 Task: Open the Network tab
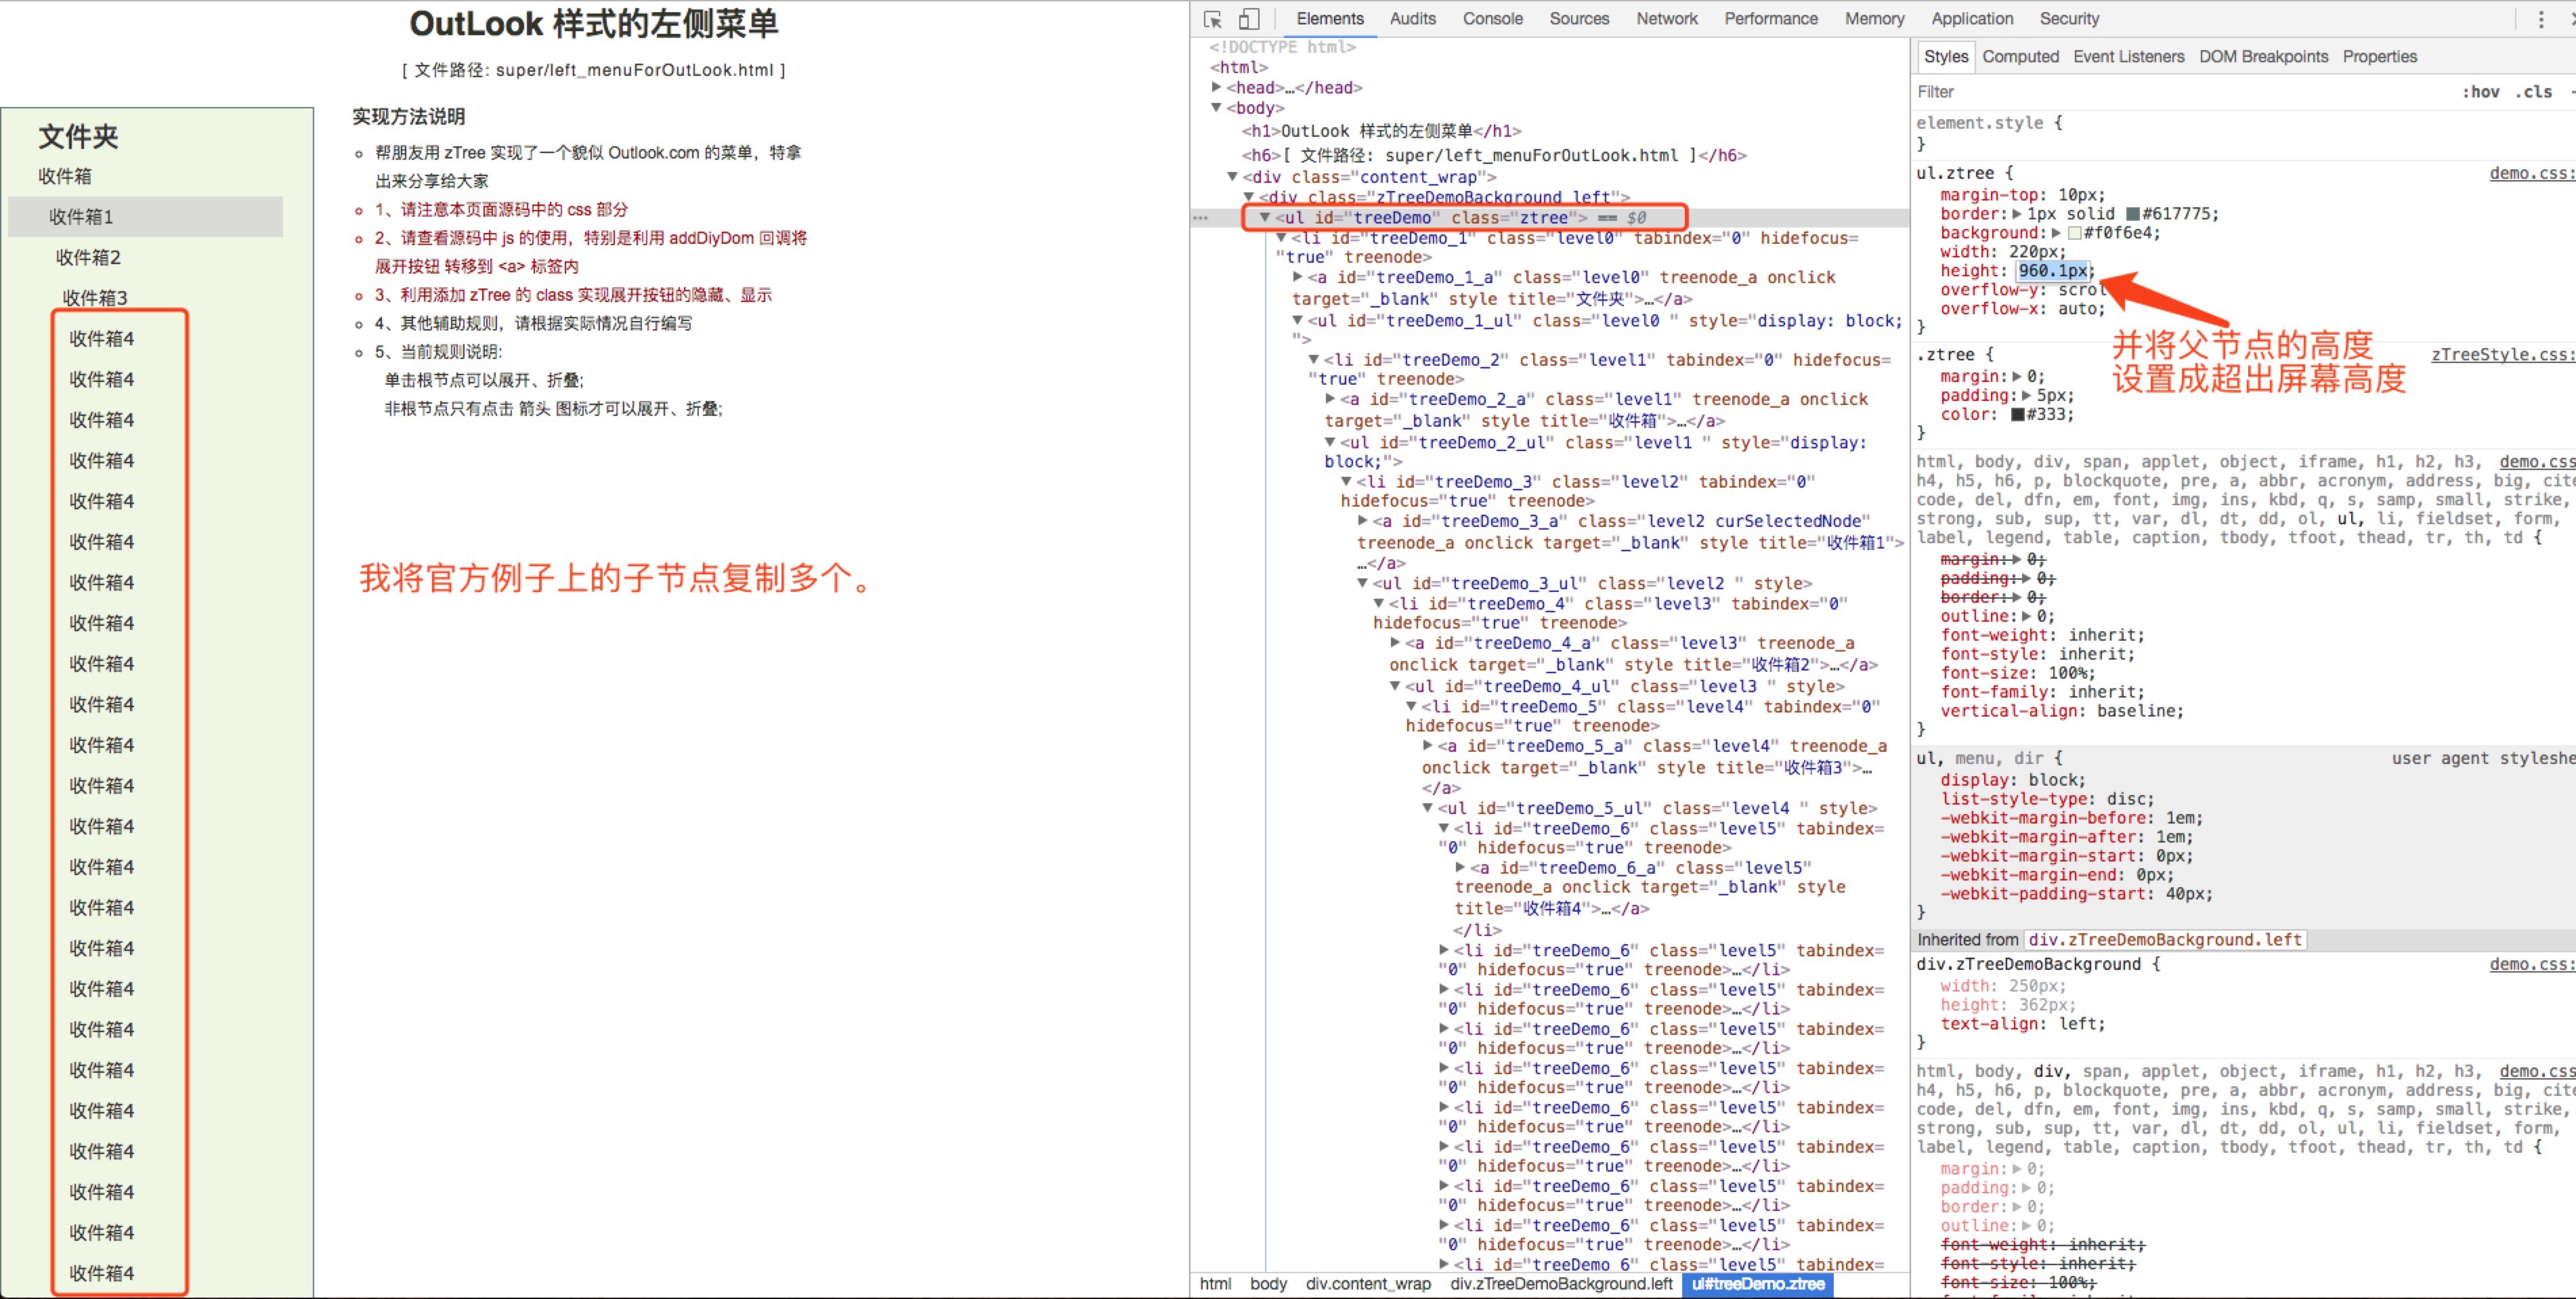click(1666, 19)
